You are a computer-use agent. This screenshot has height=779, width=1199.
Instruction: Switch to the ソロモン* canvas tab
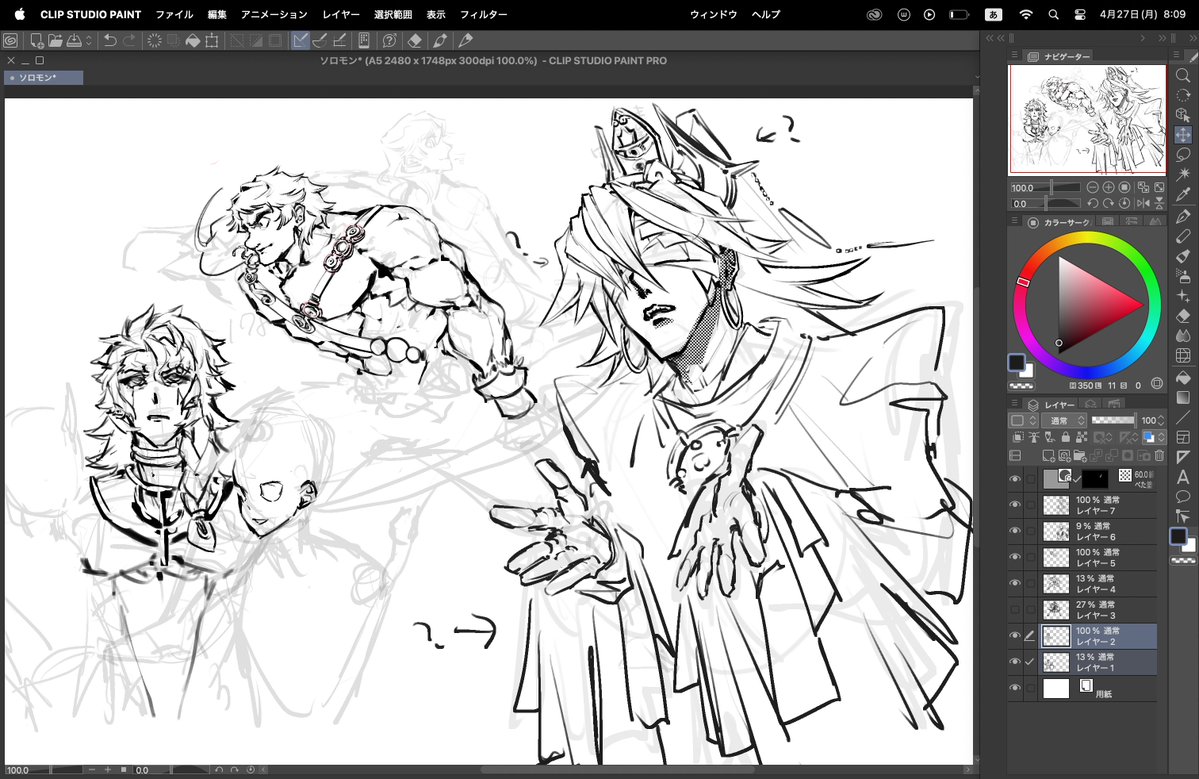44,77
